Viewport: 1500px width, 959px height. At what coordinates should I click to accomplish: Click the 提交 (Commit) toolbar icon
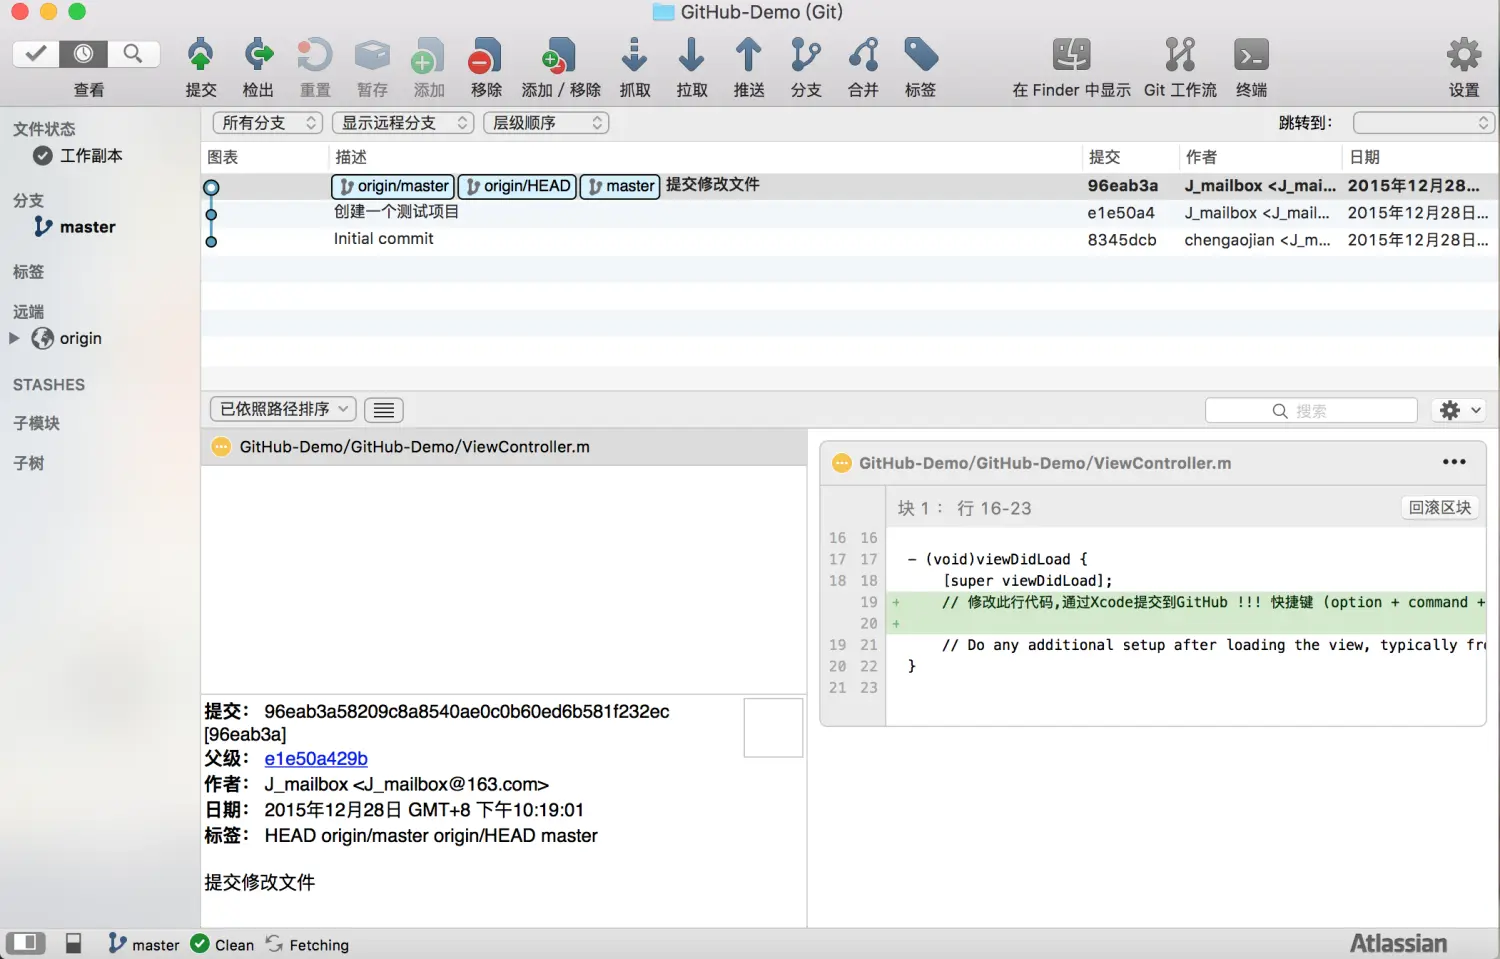tap(200, 56)
